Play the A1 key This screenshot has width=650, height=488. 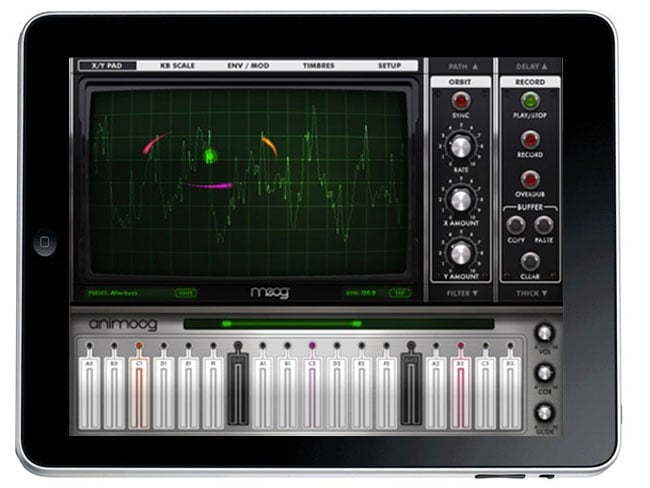coord(262,392)
